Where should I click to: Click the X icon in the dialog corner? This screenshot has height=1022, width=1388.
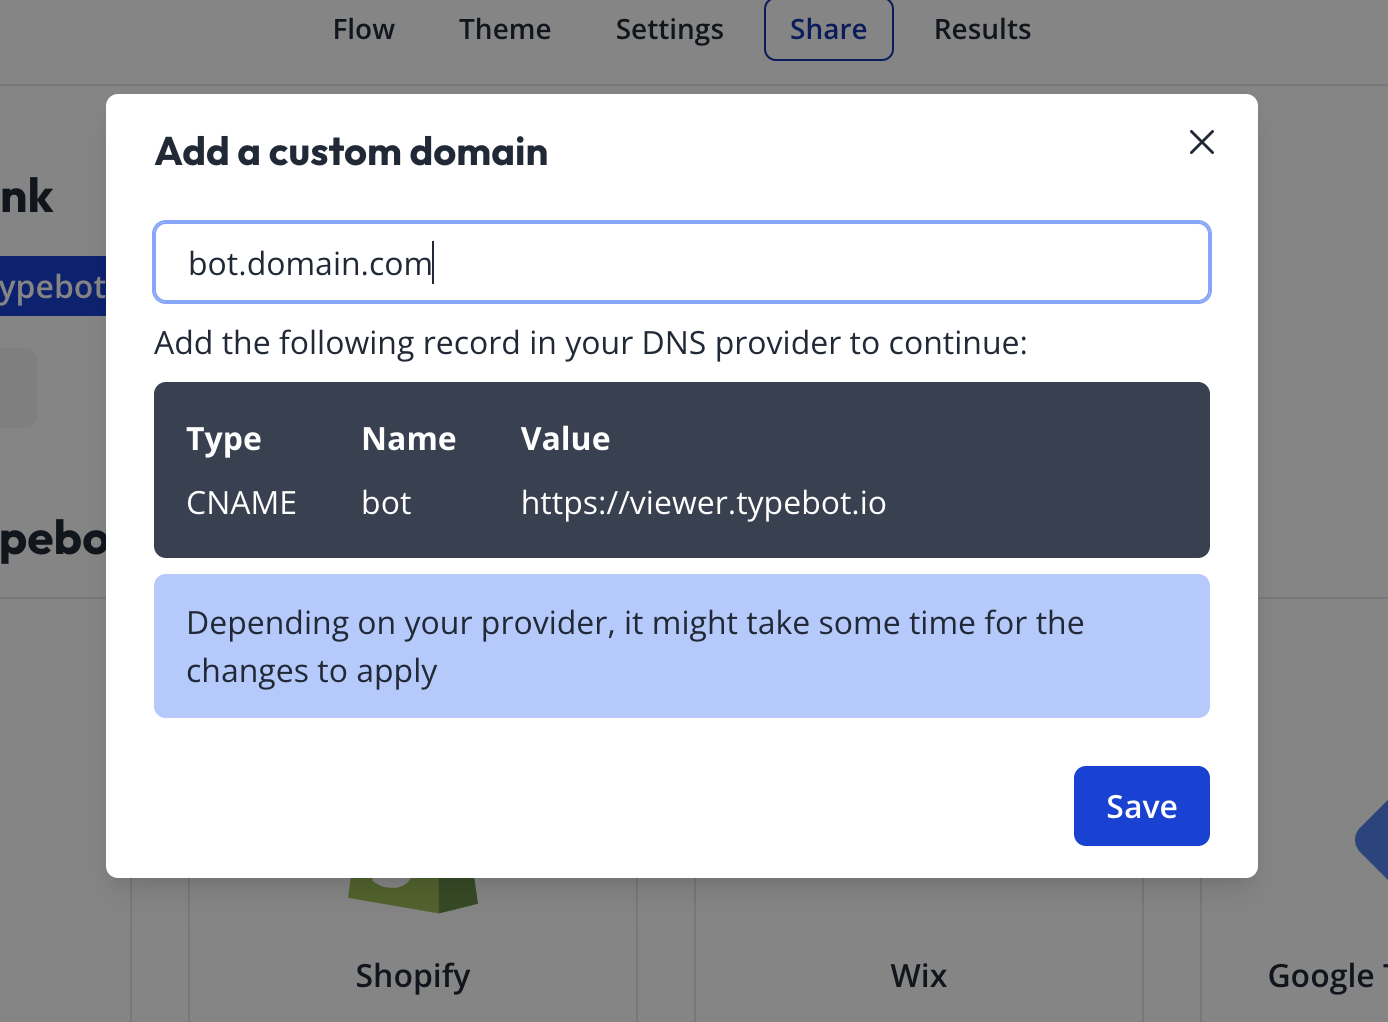(1201, 142)
